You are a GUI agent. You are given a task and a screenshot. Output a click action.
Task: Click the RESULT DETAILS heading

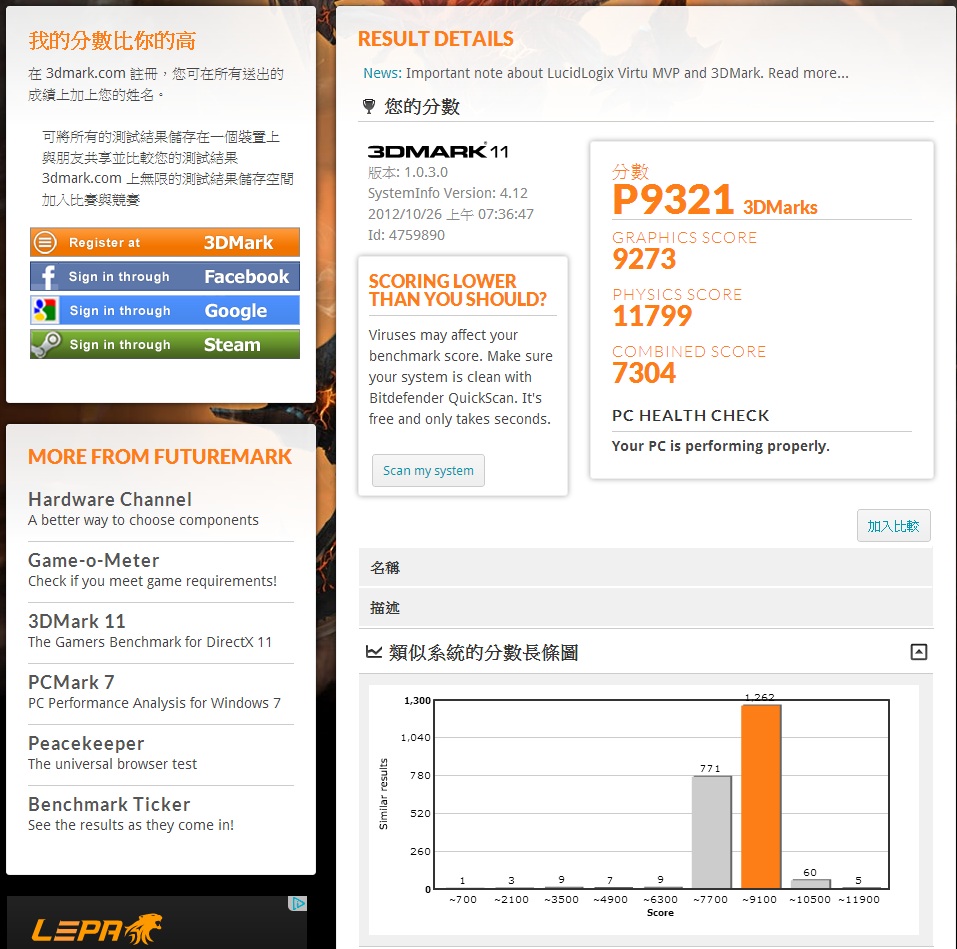point(436,39)
